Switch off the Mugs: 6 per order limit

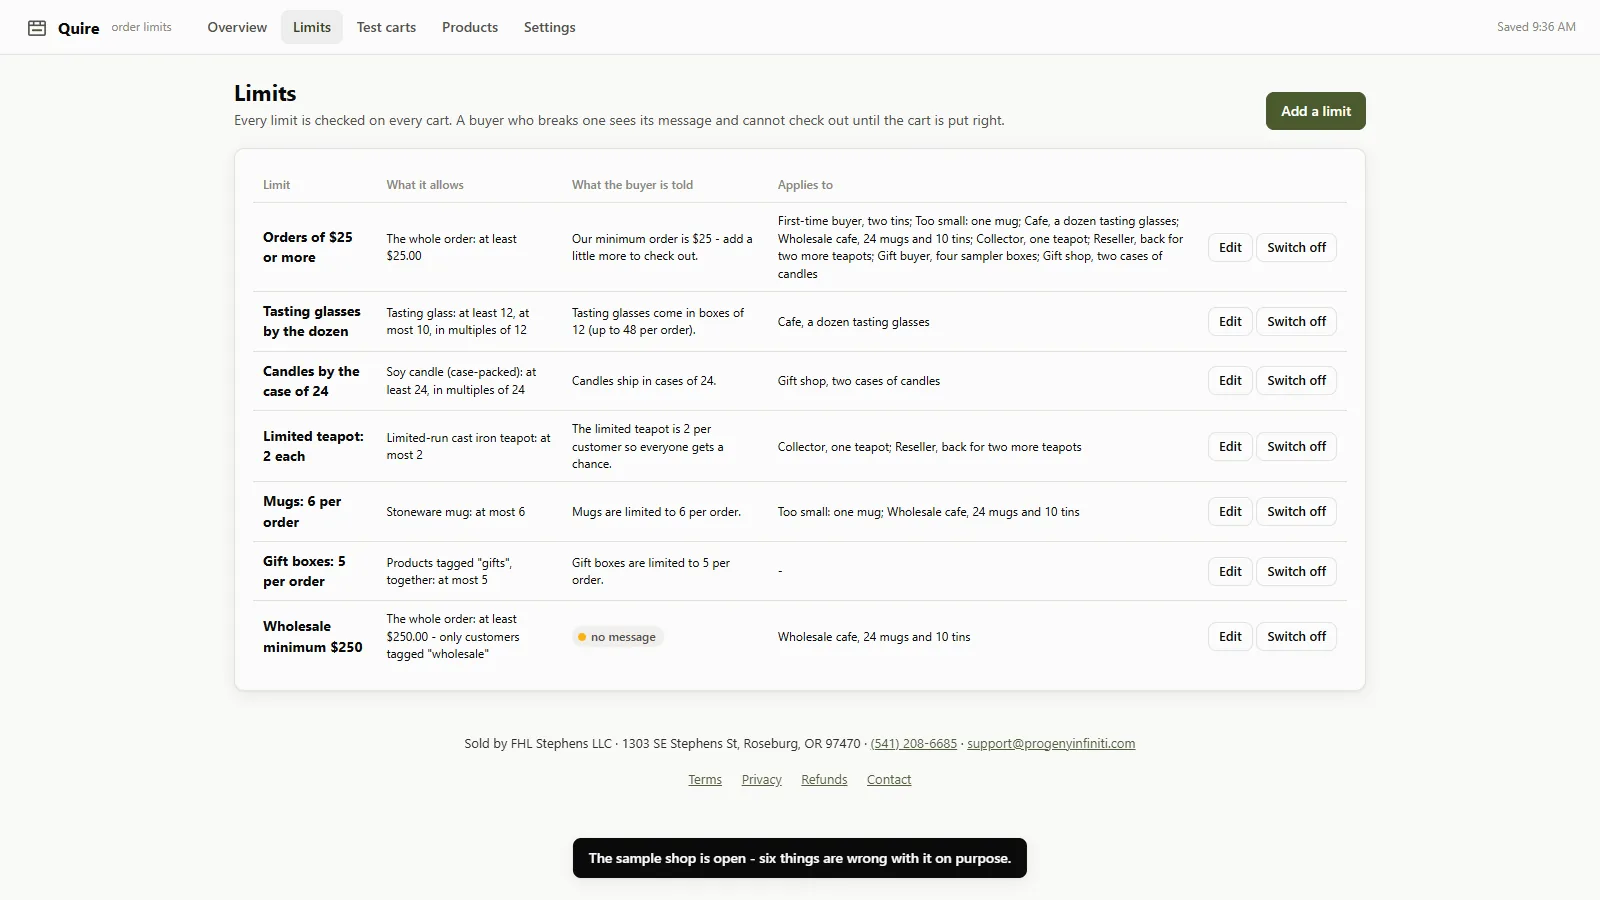[1296, 511]
